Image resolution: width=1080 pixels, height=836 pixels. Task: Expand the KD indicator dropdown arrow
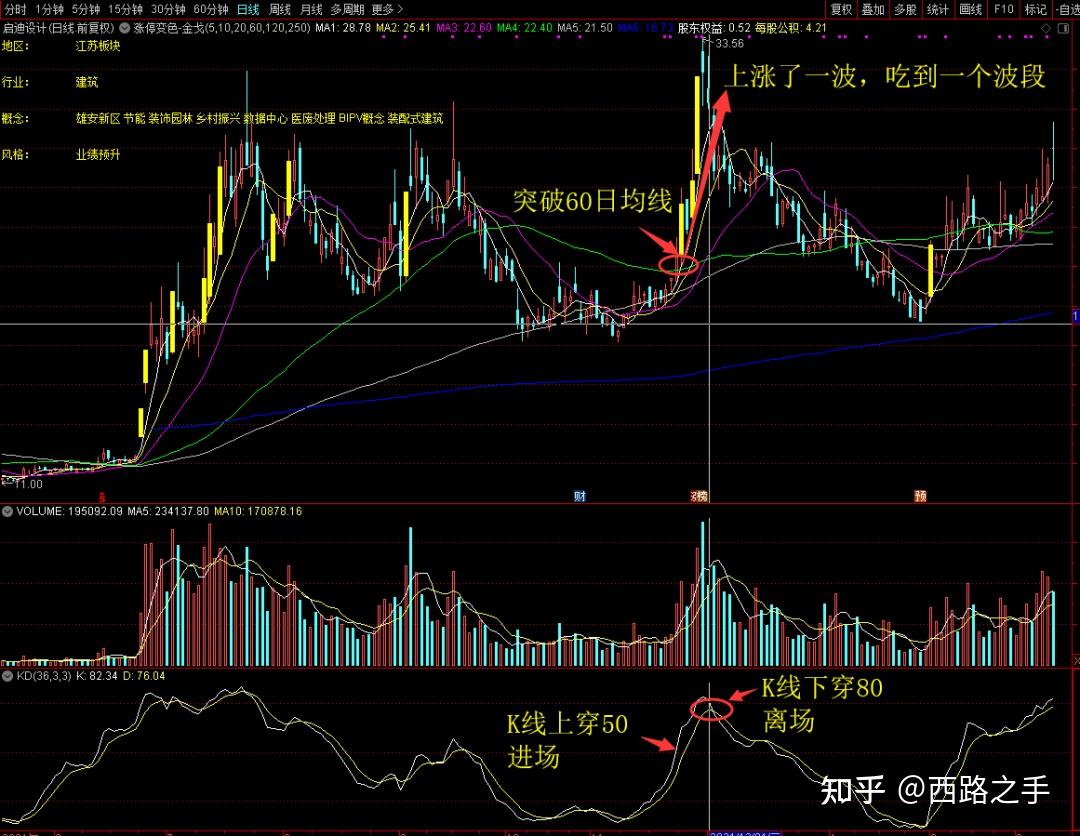pyautogui.click(x=8, y=676)
